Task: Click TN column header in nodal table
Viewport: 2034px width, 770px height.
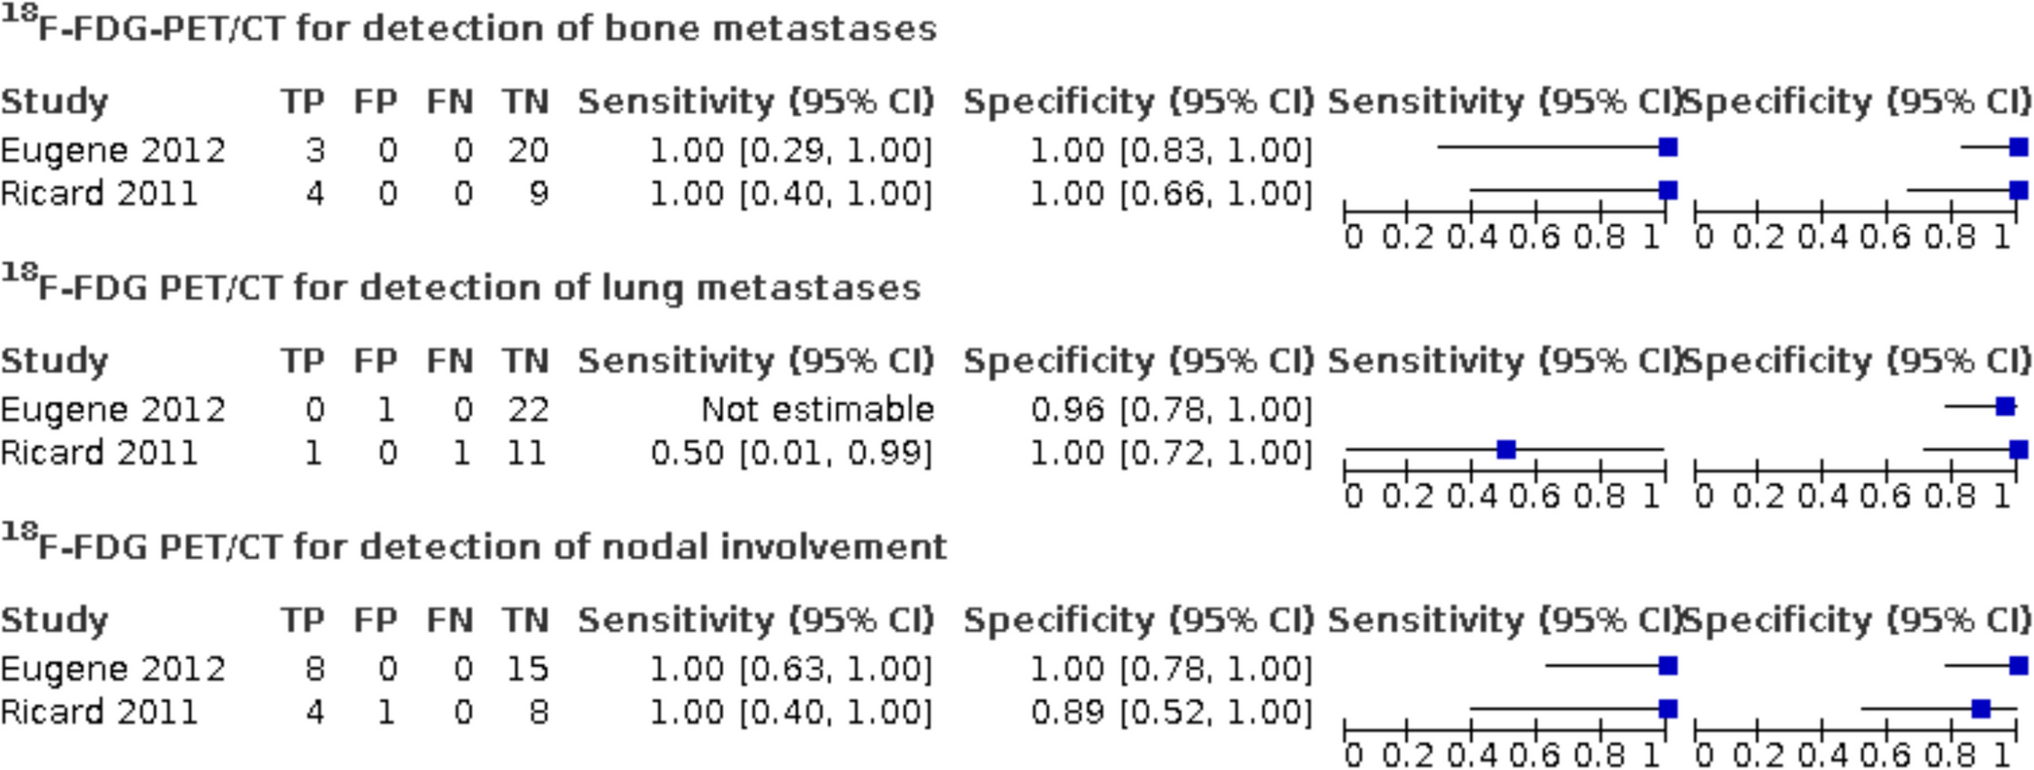Action: point(525,620)
